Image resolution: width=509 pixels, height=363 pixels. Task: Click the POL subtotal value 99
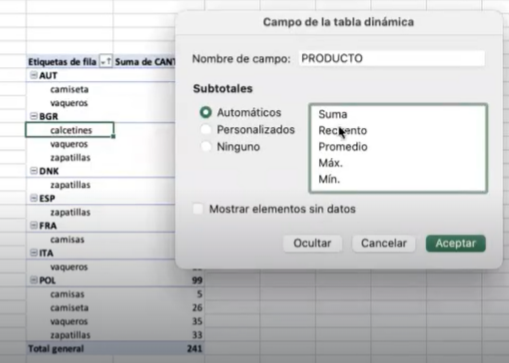click(x=197, y=280)
